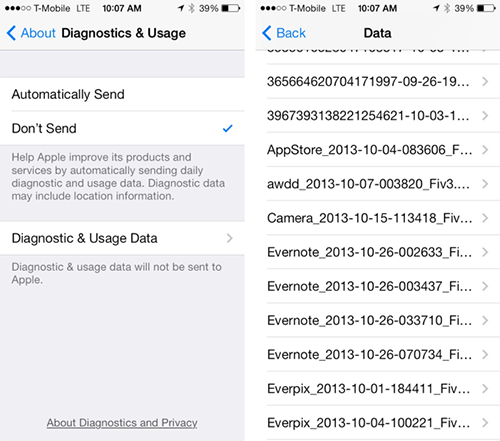Open Evernote_2013-10-26-002633 log entry
500x441 pixels.
point(378,252)
